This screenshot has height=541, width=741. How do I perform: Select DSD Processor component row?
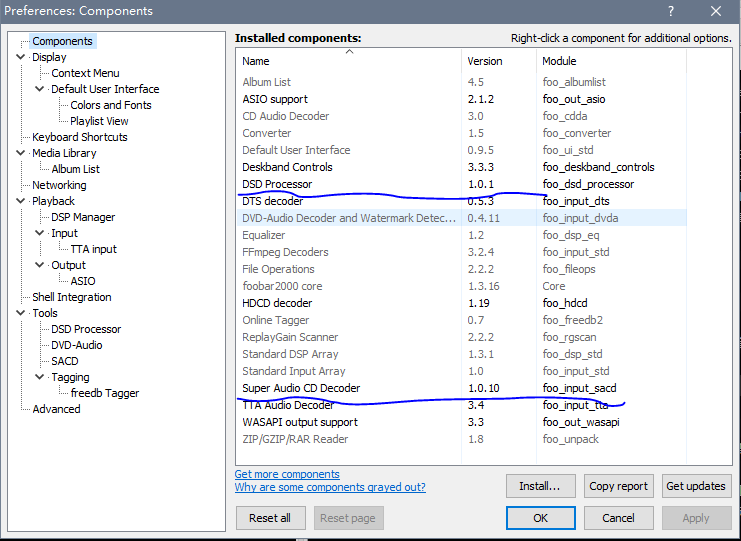277,184
